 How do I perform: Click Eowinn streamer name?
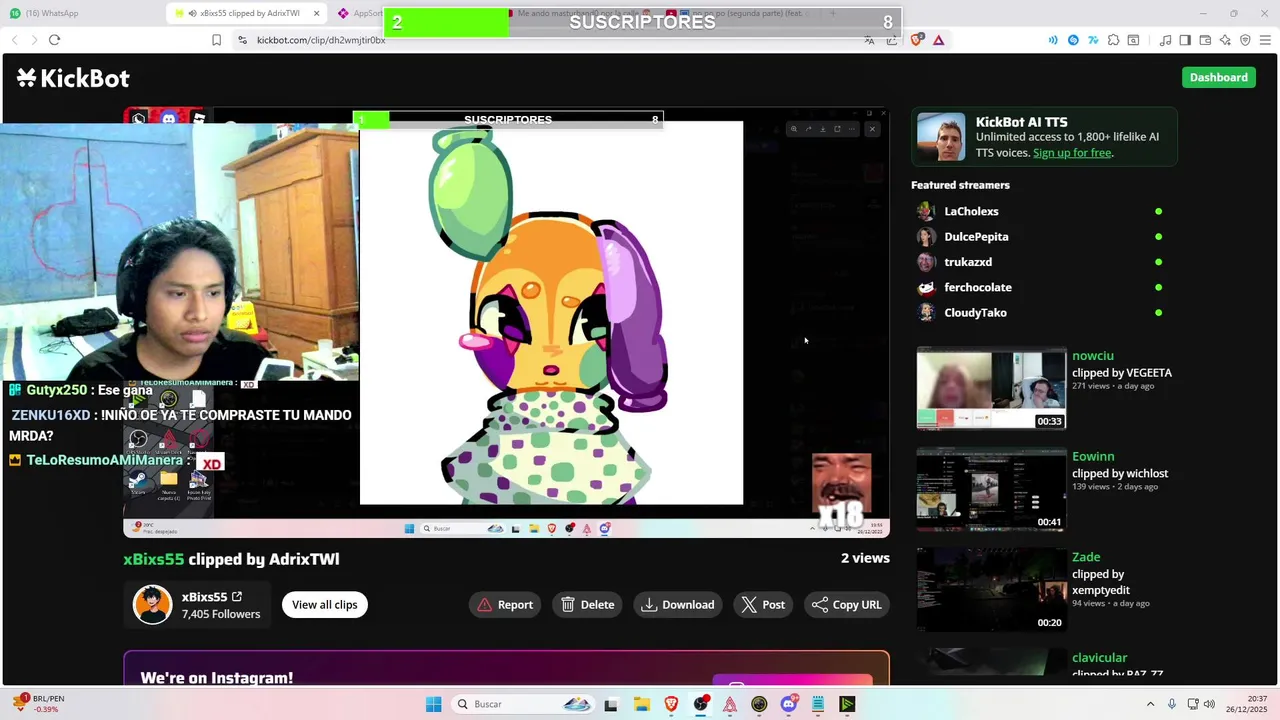click(x=1093, y=457)
